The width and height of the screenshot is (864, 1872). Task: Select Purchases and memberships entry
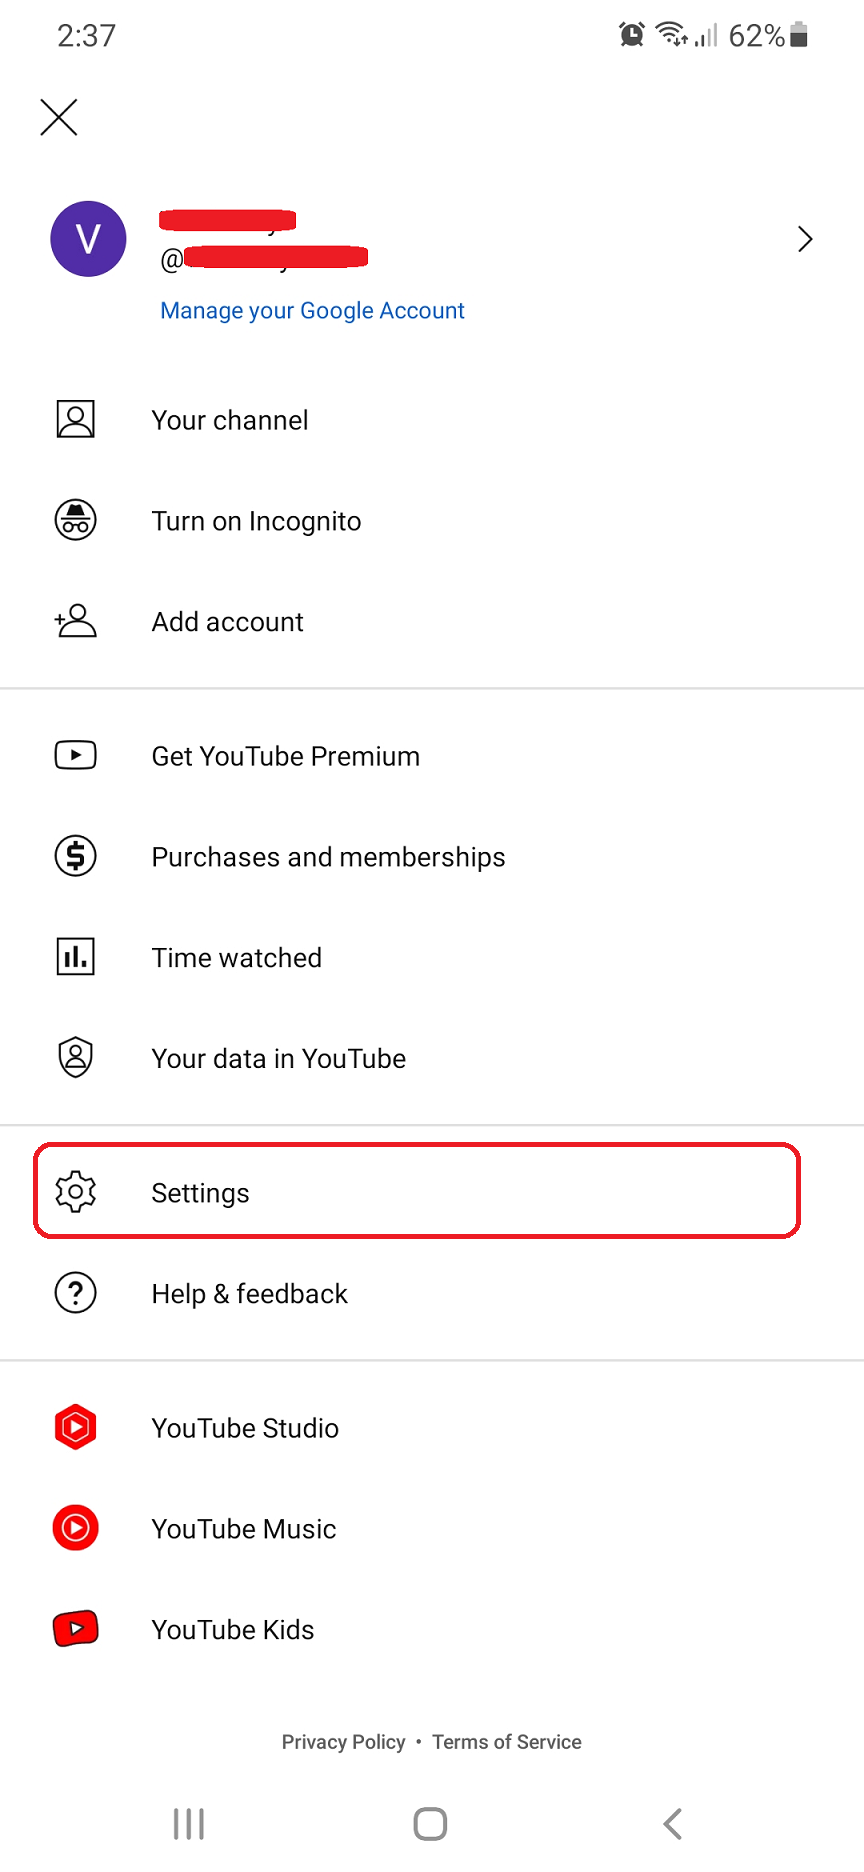328,856
